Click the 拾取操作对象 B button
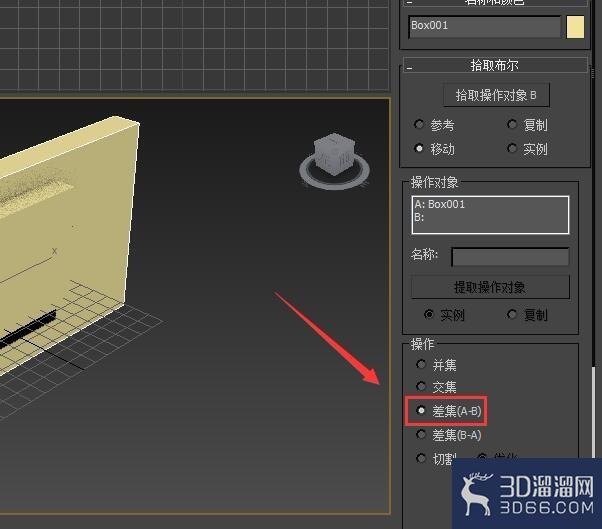The width and height of the screenshot is (602, 529). pos(496,95)
